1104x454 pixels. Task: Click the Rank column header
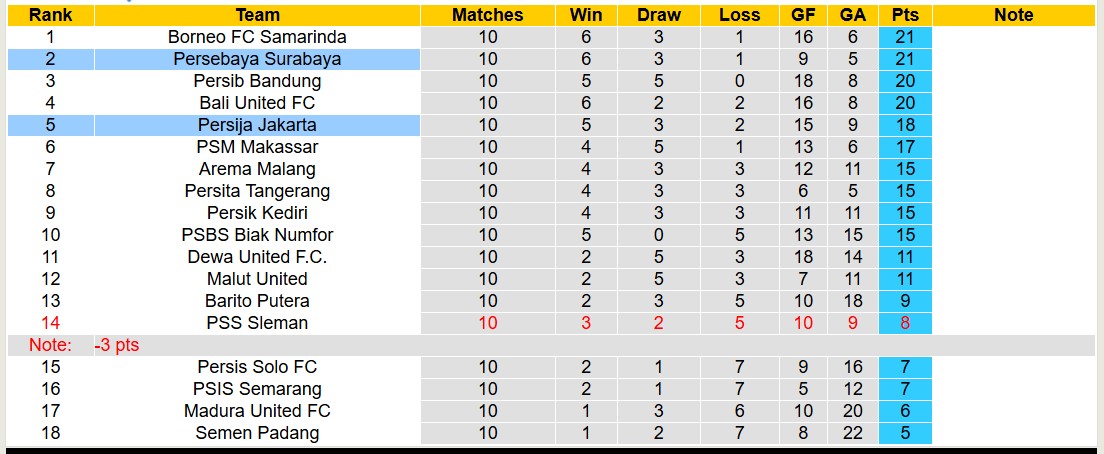(x=49, y=15)
